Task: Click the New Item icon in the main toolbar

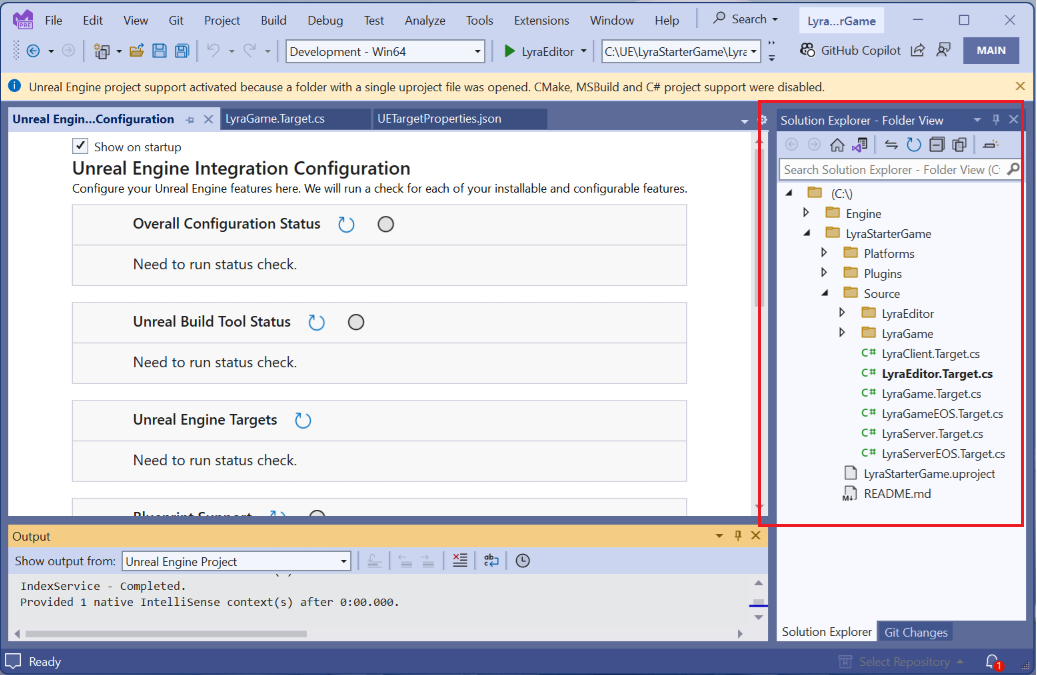Action: point(101,51)
